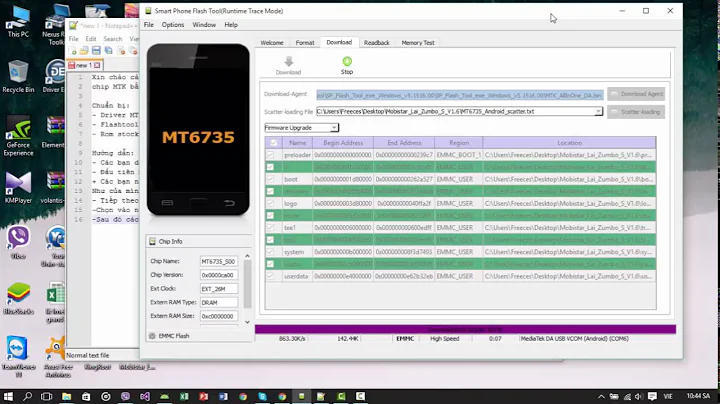Select the Recycle Bin desktop icon
The image size is (720, 404).
(18, 77)
